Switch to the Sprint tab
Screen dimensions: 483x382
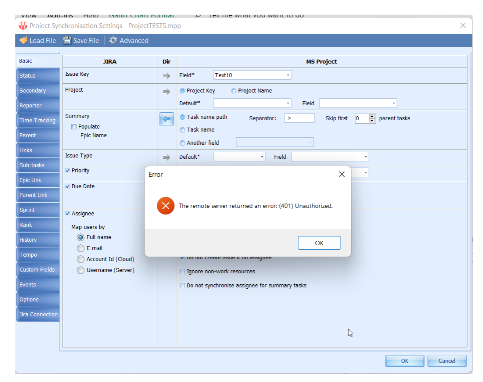pos(38,210)
